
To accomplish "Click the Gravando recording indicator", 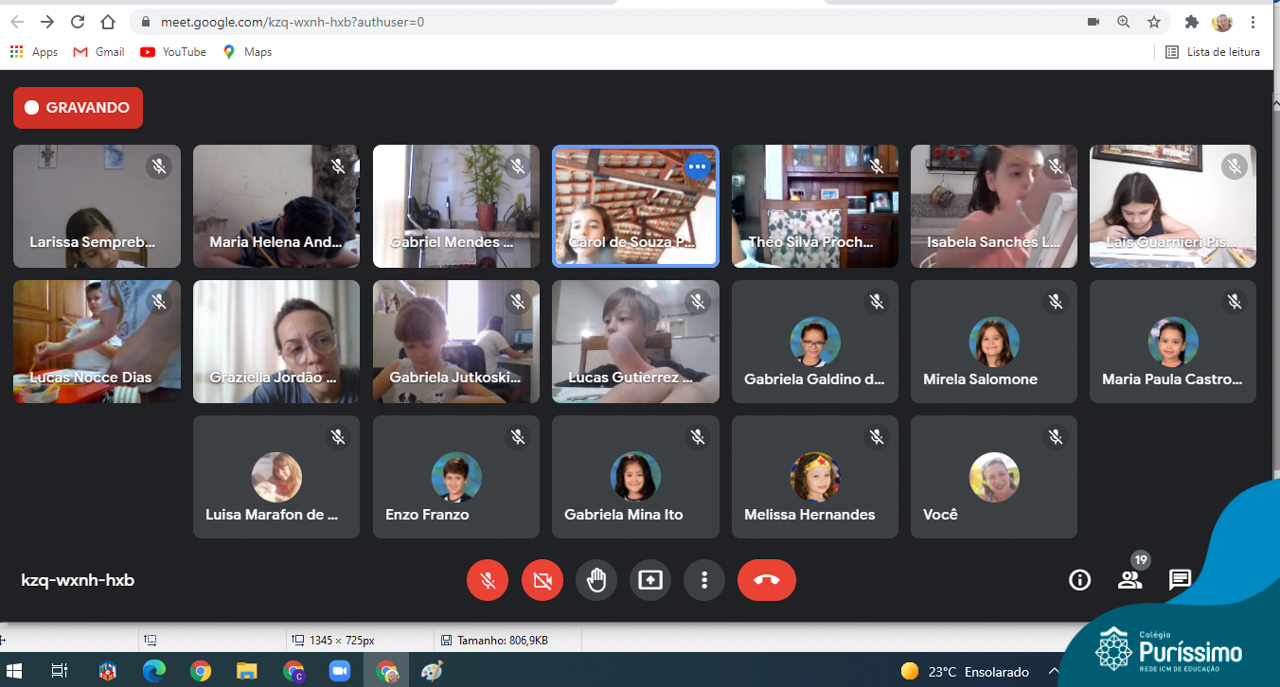I will pos(78,108).
